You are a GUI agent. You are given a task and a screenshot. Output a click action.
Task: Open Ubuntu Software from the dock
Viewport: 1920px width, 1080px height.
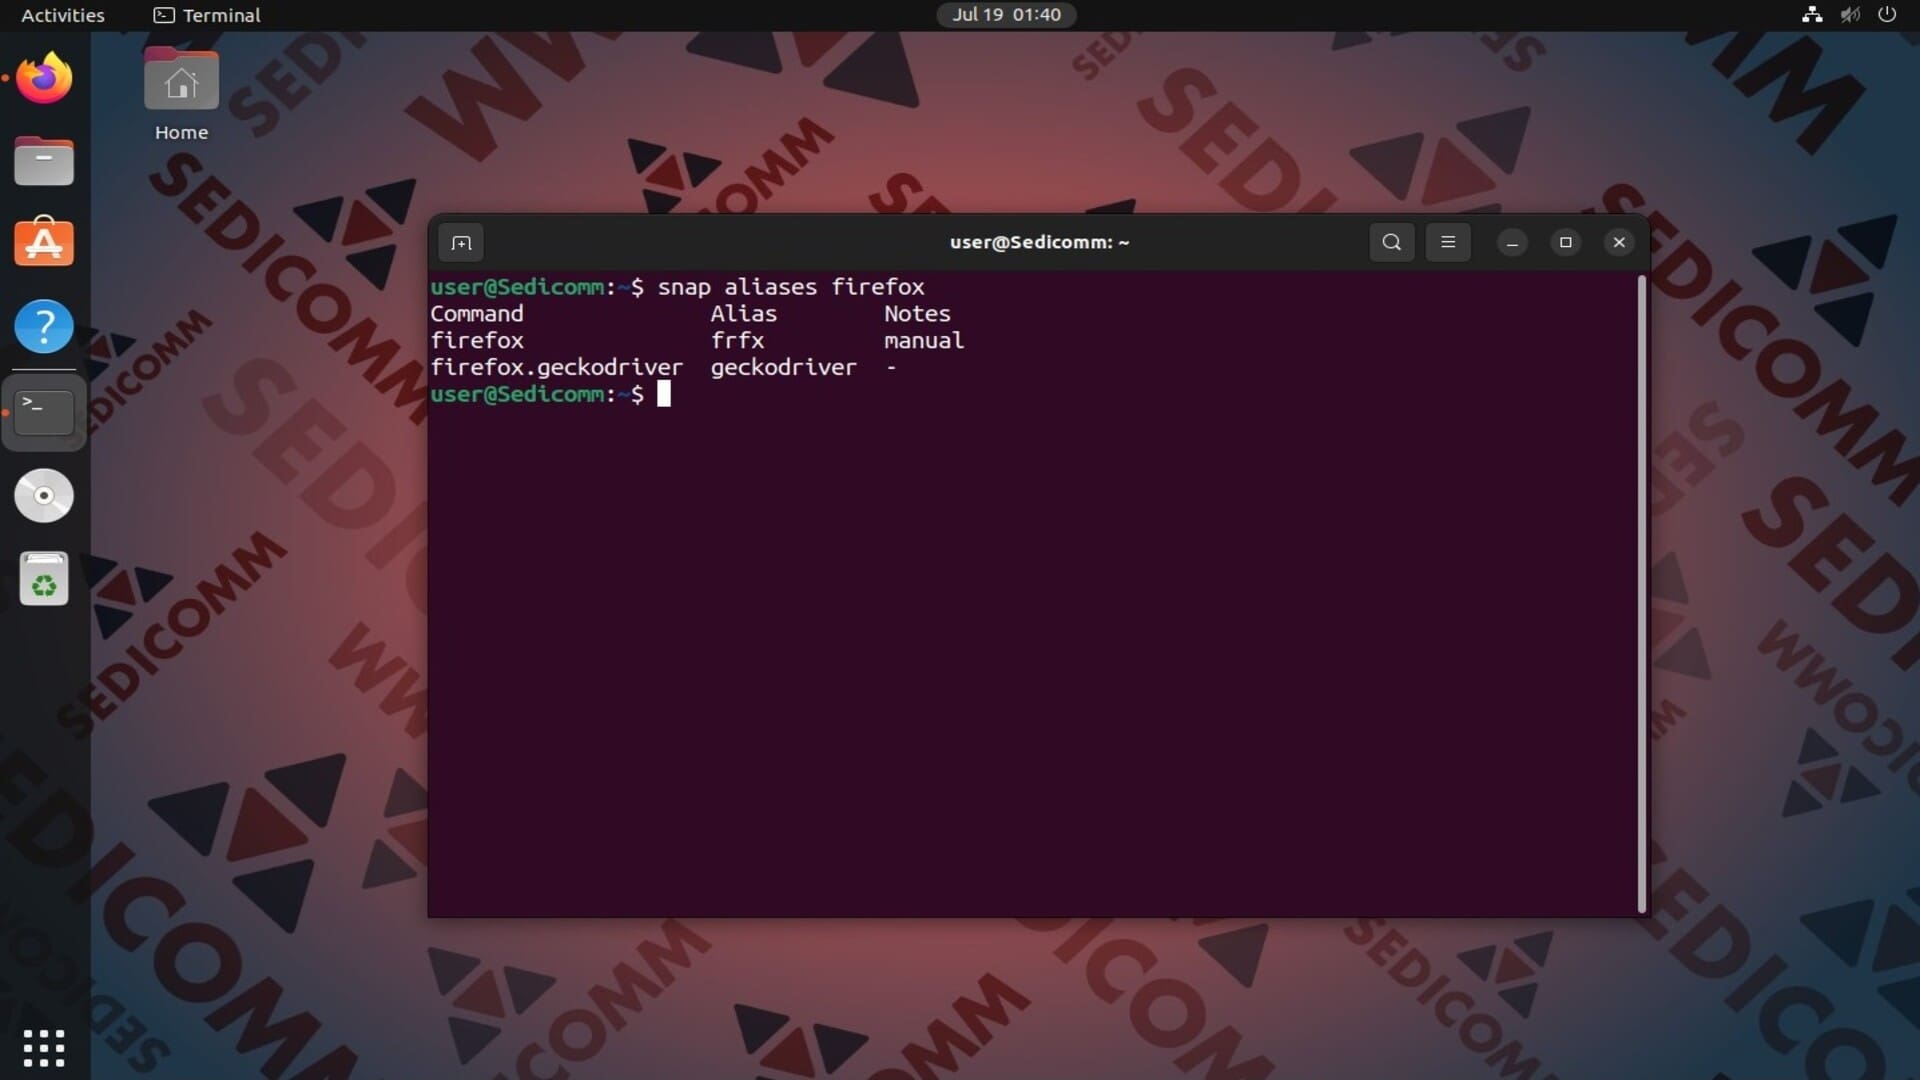point(44,243)
